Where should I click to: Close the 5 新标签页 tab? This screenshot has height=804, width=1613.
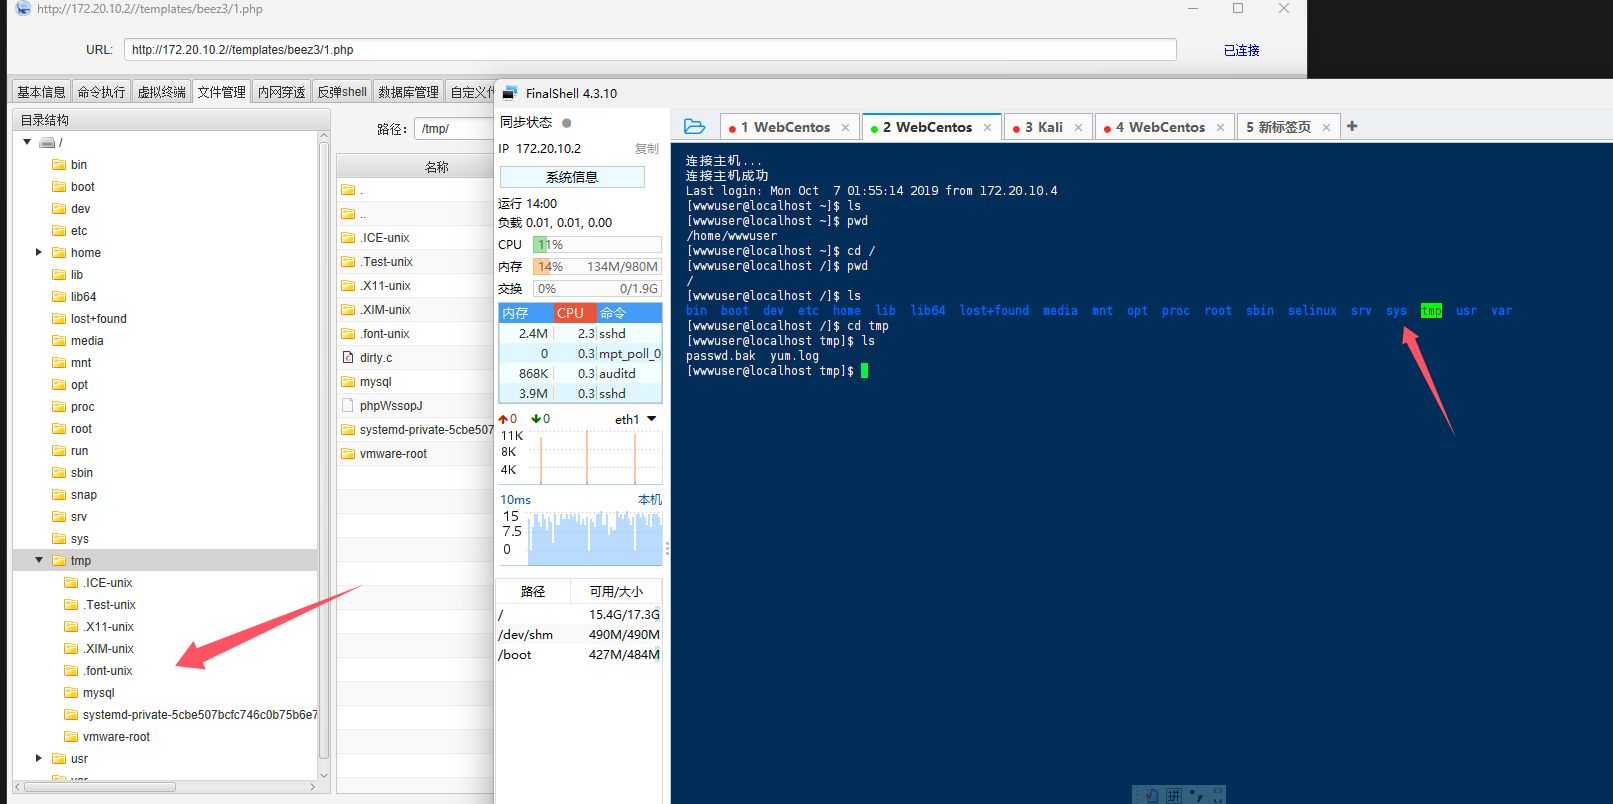[x=1326, y=127]
